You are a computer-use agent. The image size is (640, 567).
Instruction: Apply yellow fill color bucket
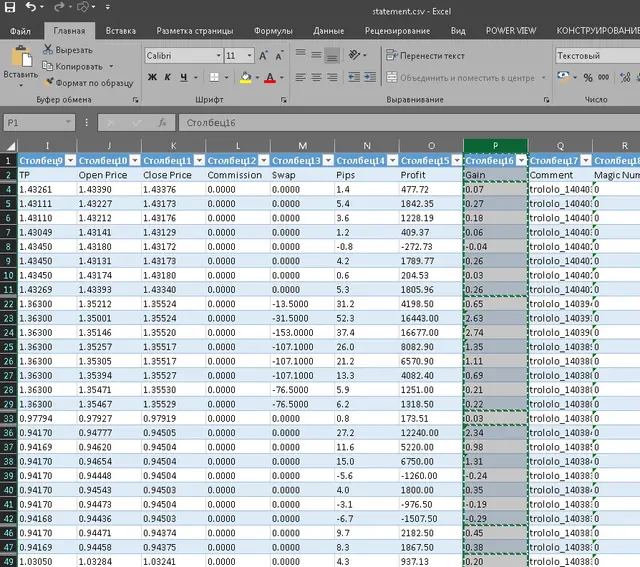coord(246,77)
